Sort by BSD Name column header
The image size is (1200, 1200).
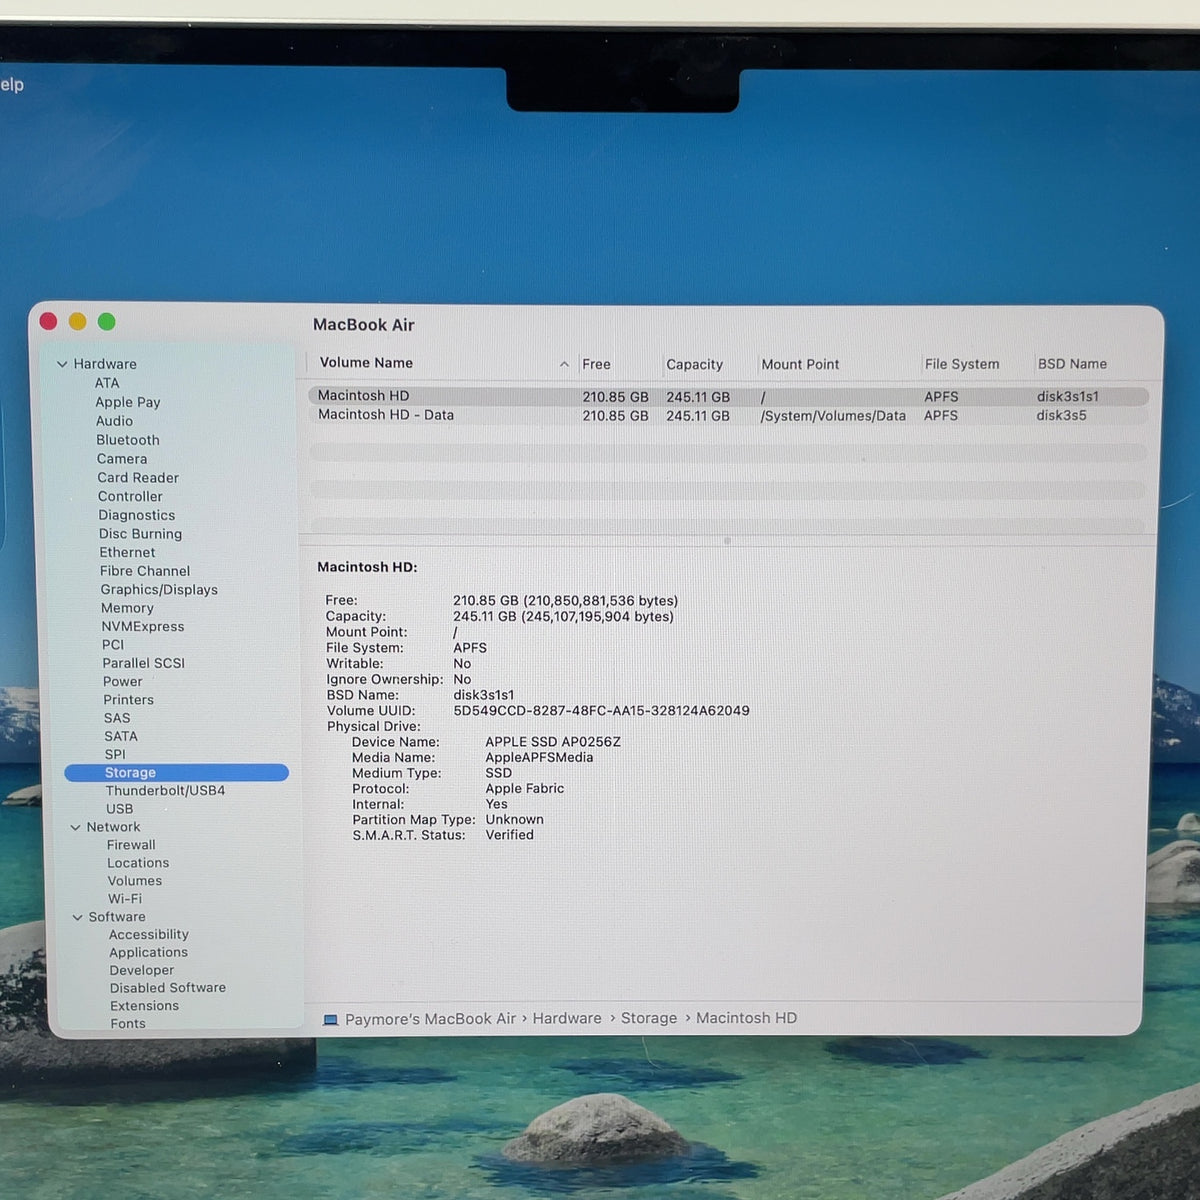pos(1072,364)
